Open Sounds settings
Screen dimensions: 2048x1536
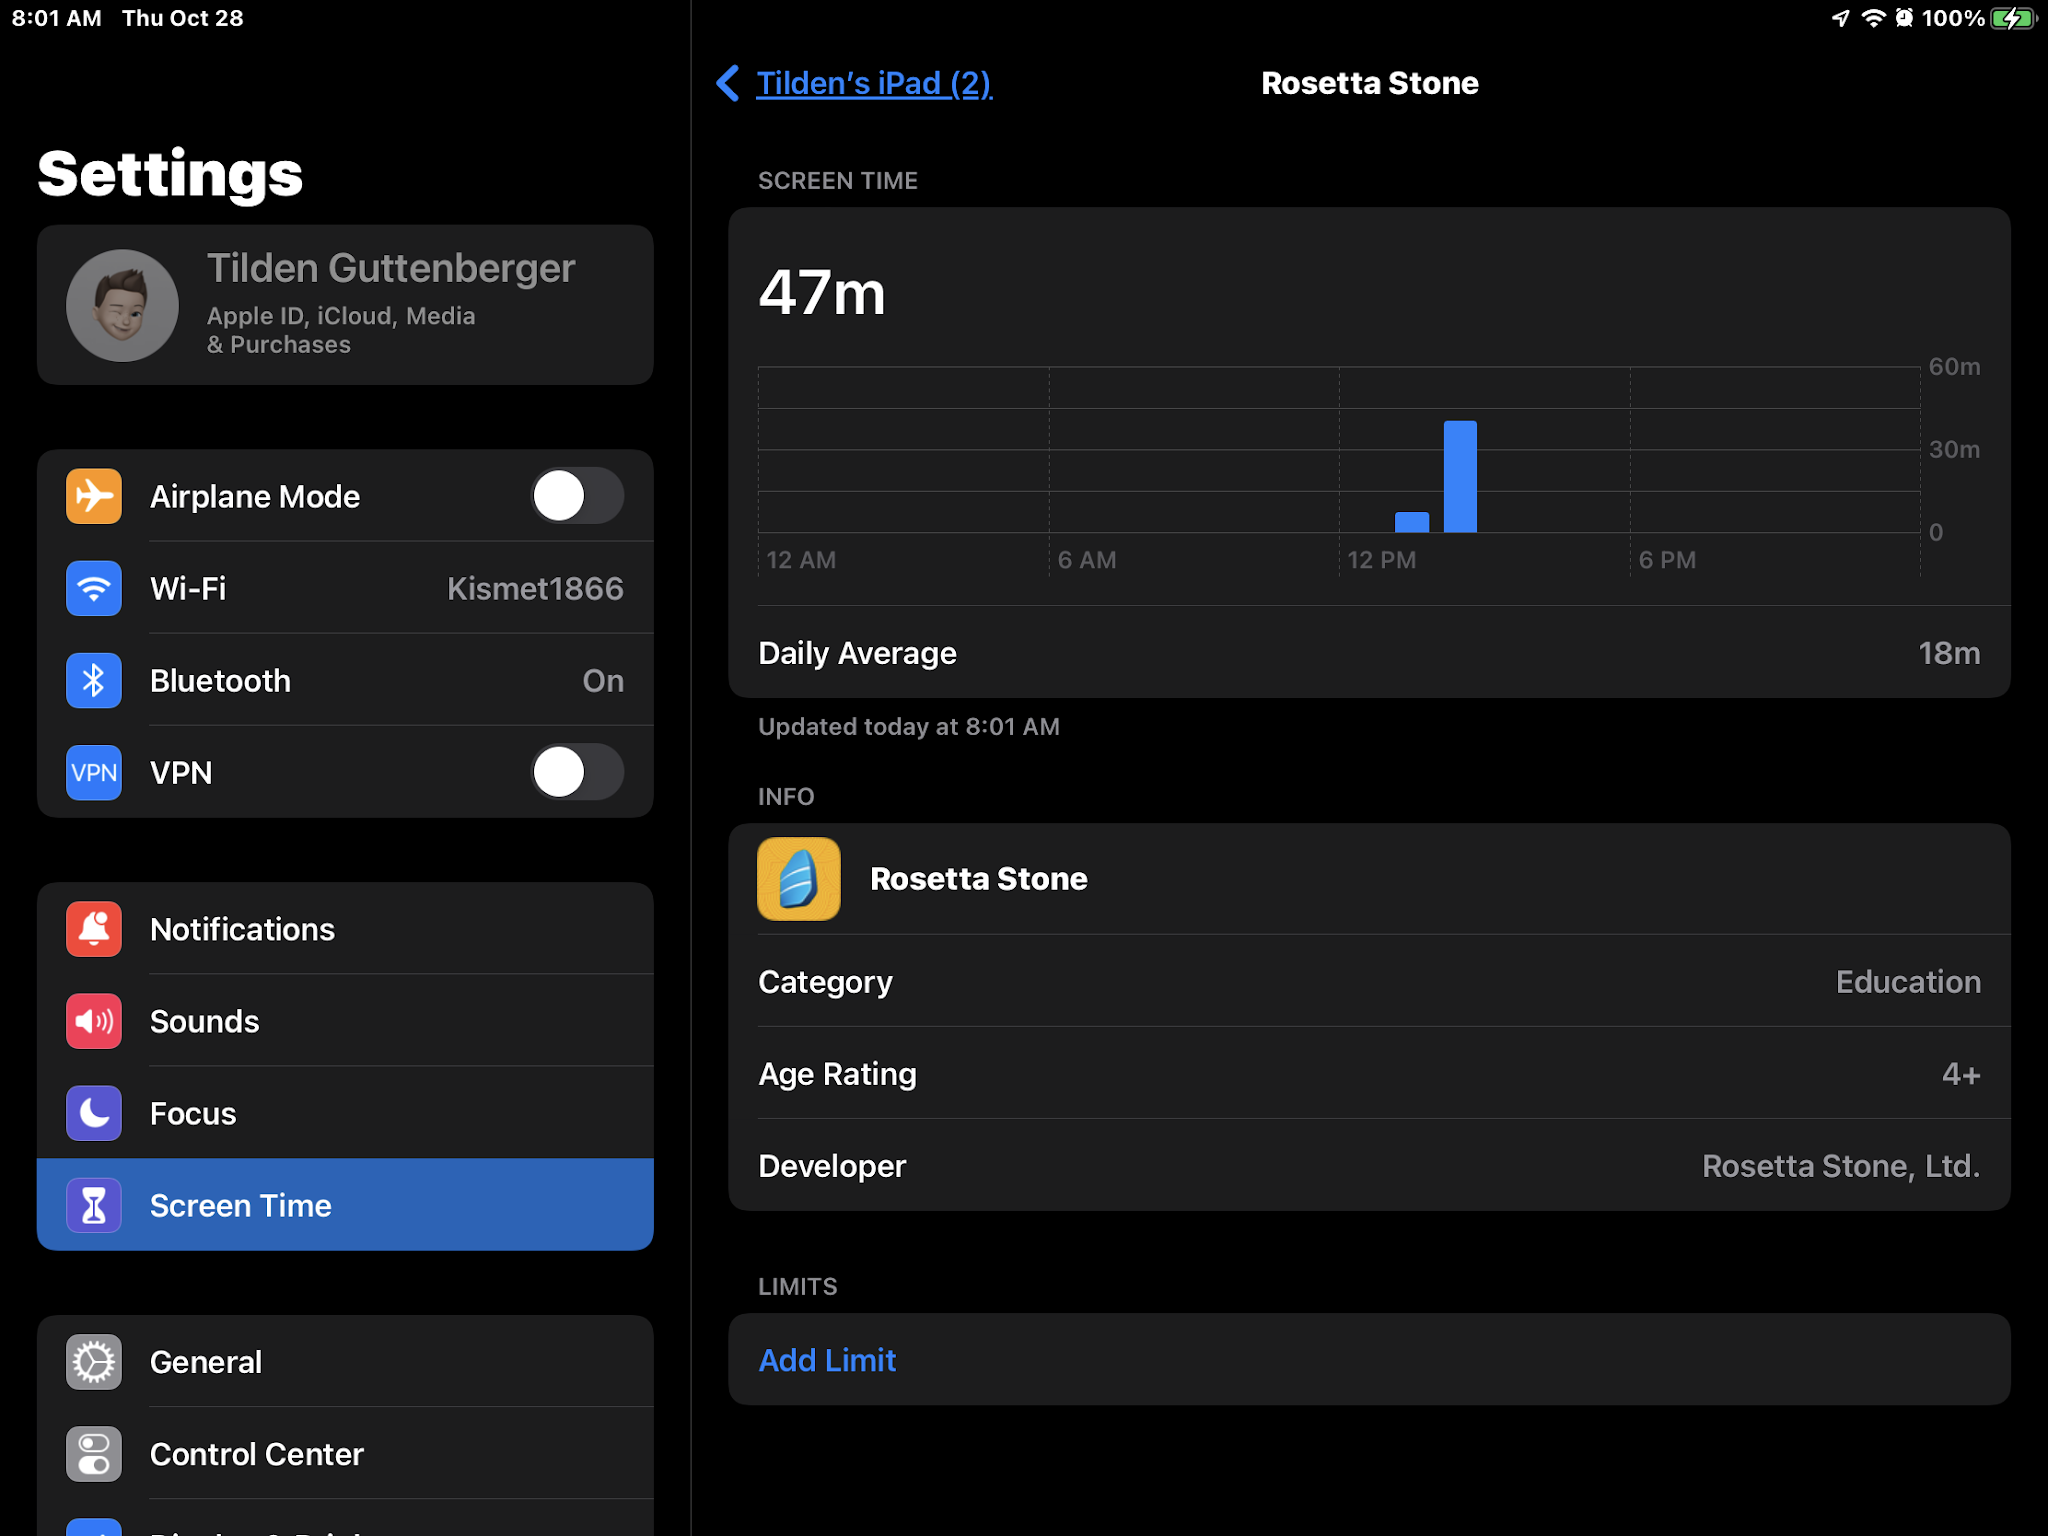pos(345,1021)
